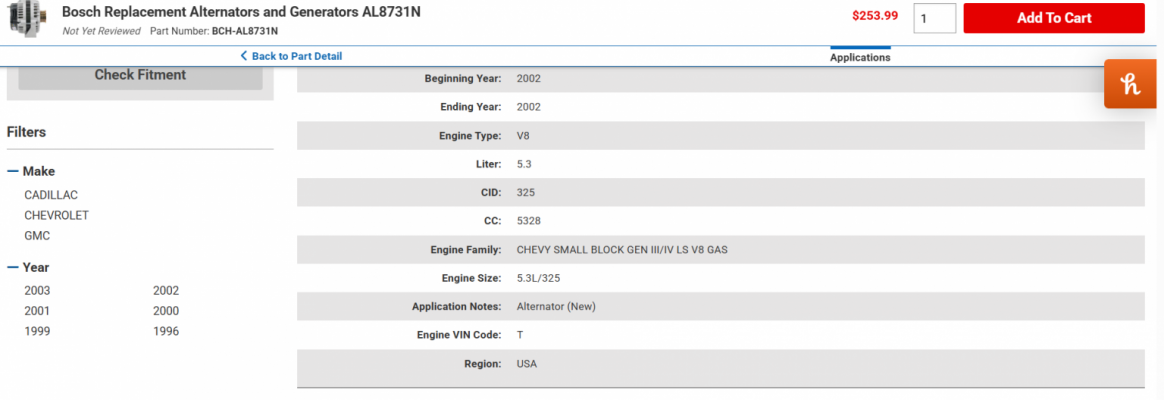
Task: Select the 1999 year filter
Action: click(37, 332)
